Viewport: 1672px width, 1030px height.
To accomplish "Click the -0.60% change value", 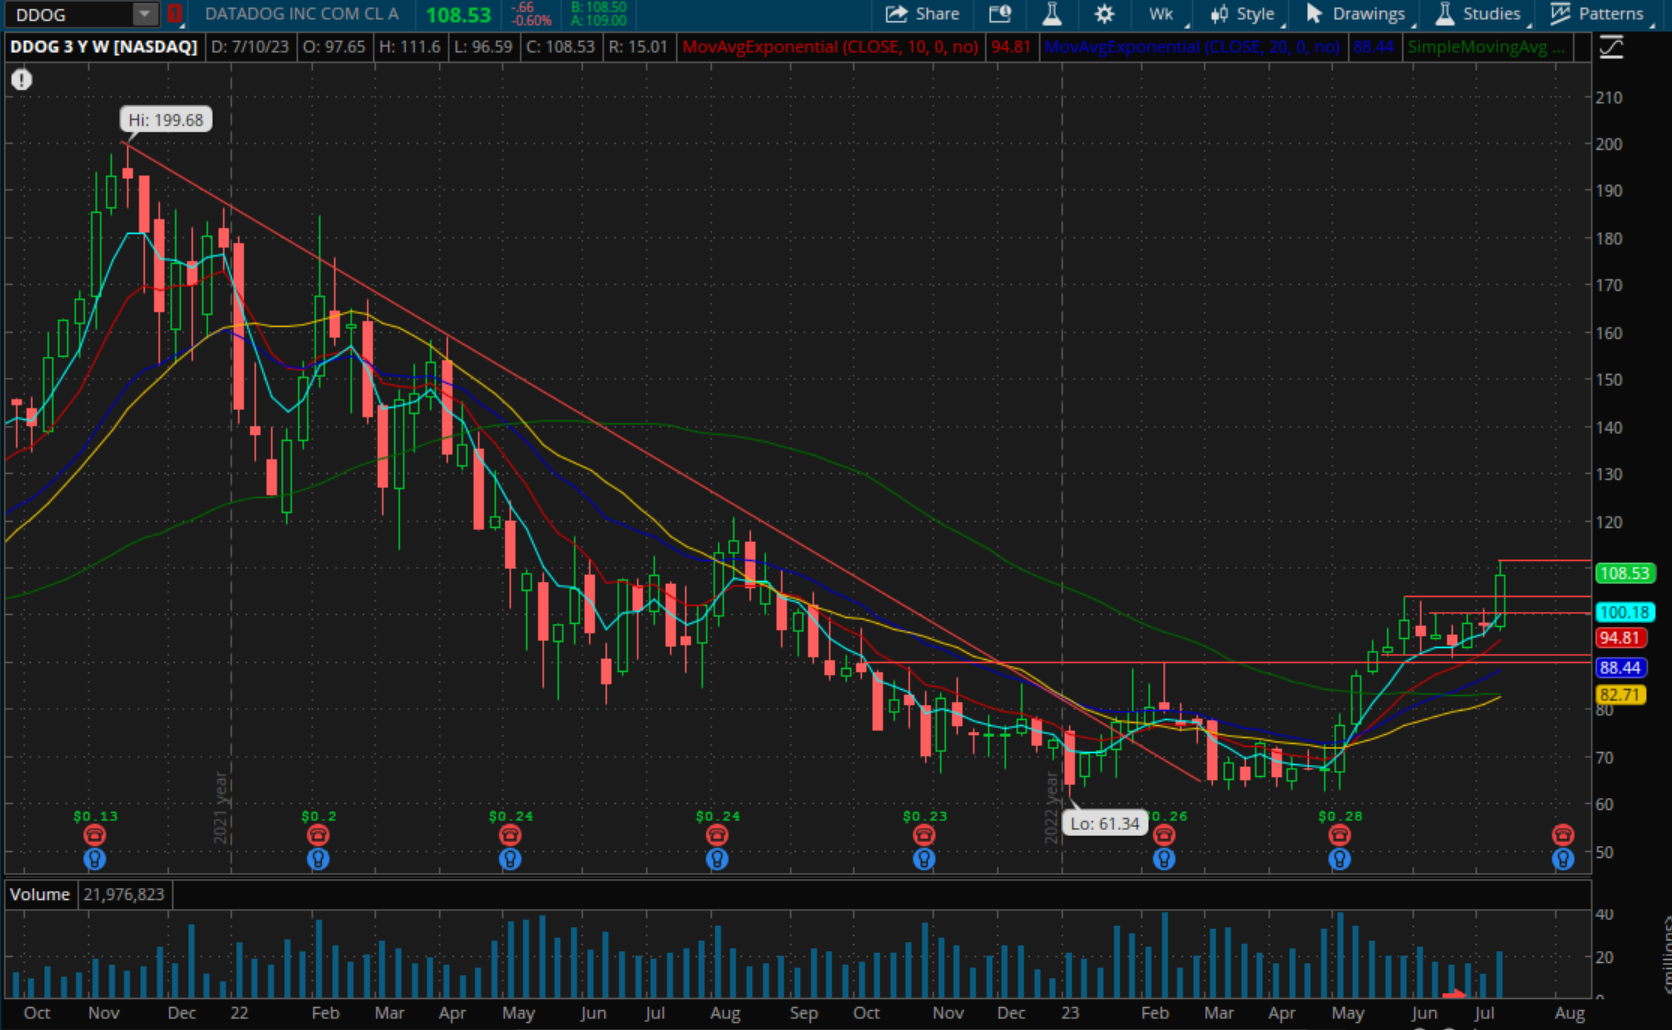I will (532, 21).
